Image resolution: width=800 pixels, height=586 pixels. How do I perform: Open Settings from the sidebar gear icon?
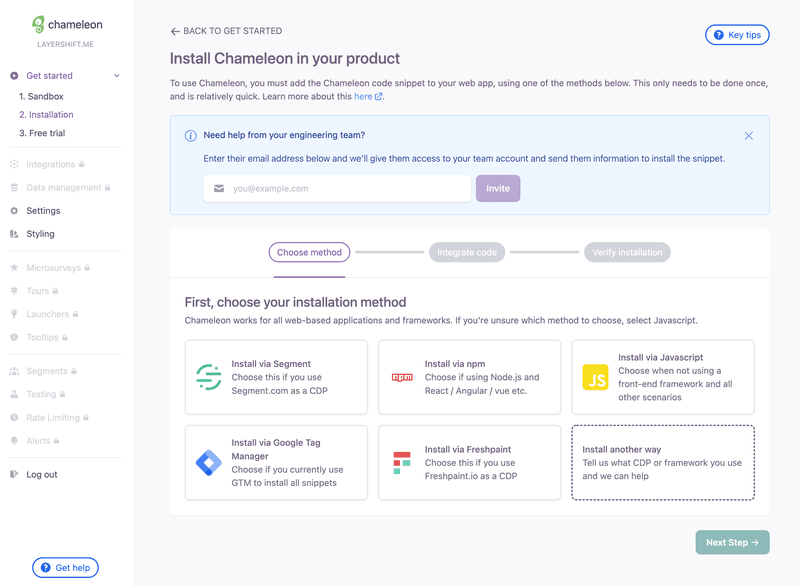[14, 210]
